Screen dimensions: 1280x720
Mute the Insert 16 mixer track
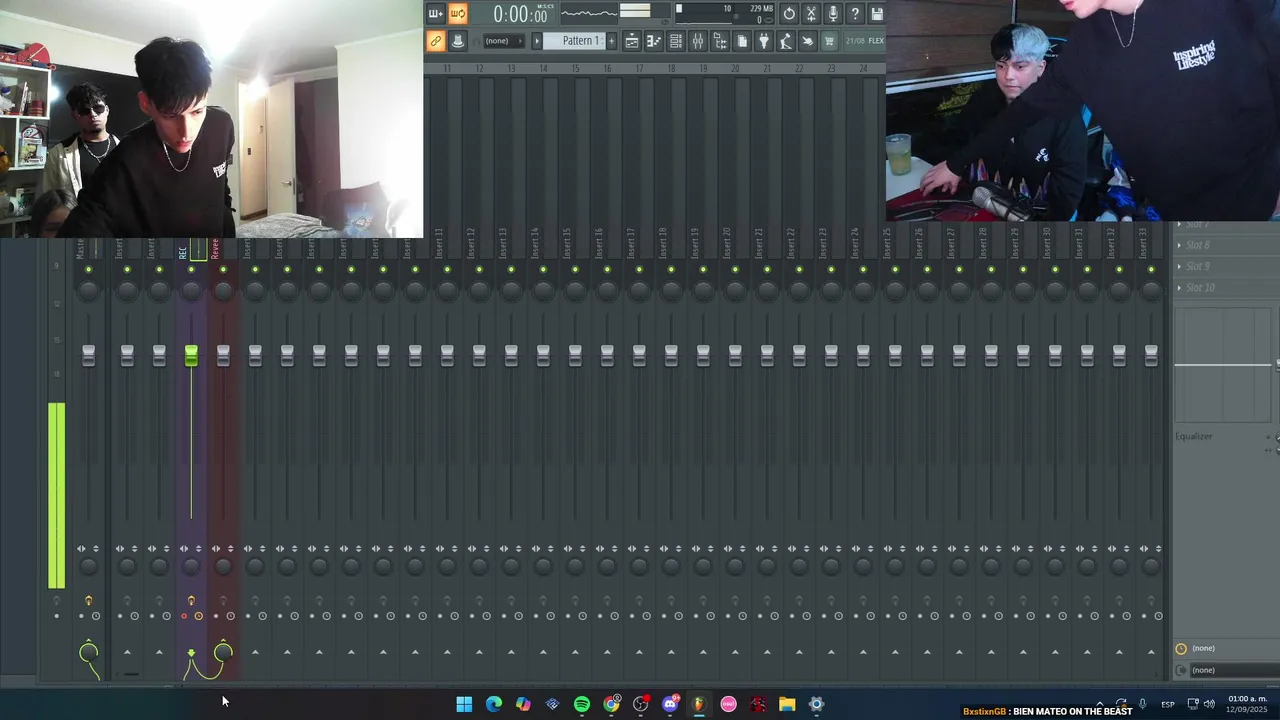coord(607,269)
